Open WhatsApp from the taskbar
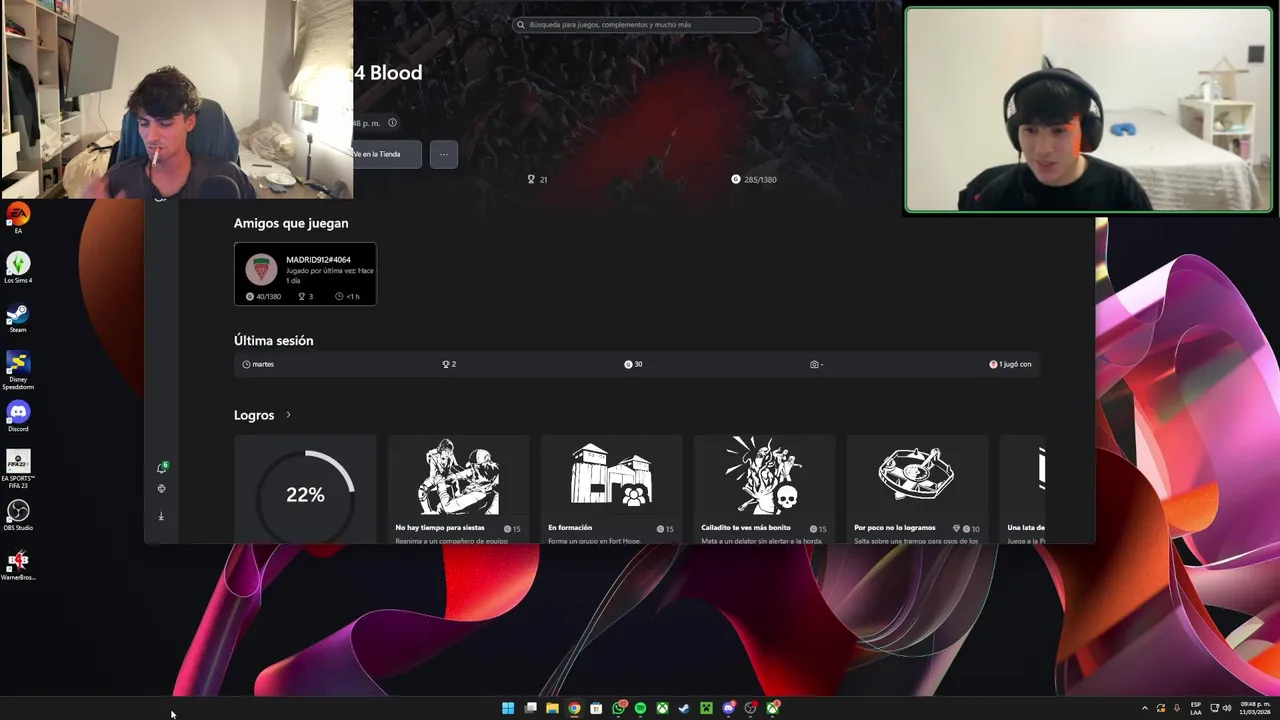 [x=619, y=708]
